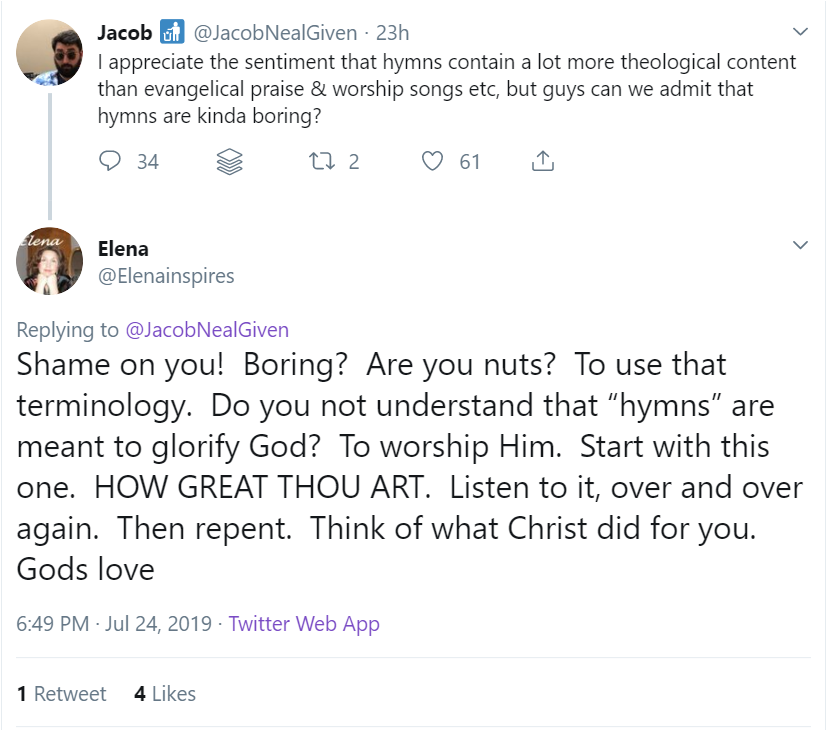Open the @JacobNealGiven handle in tweet header

(274, 33)
